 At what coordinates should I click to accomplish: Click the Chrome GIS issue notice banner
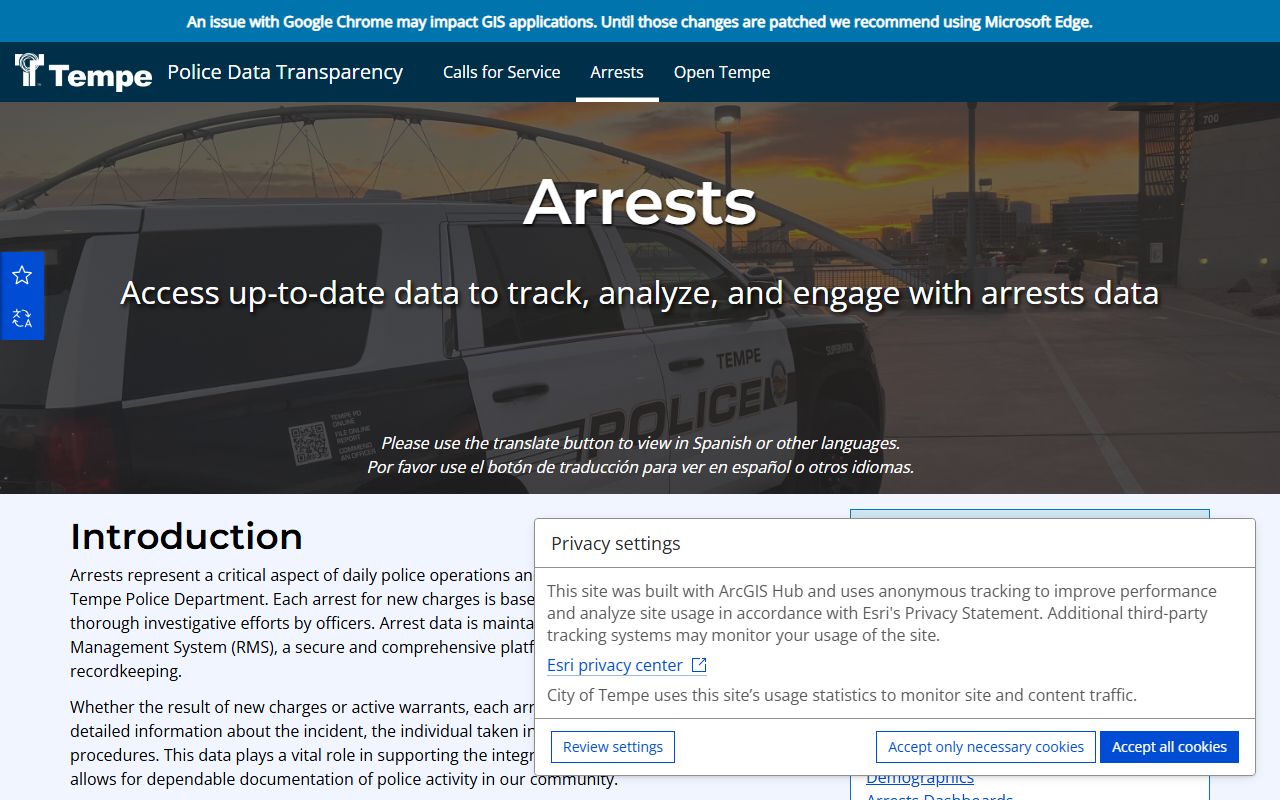pos(640,21)
